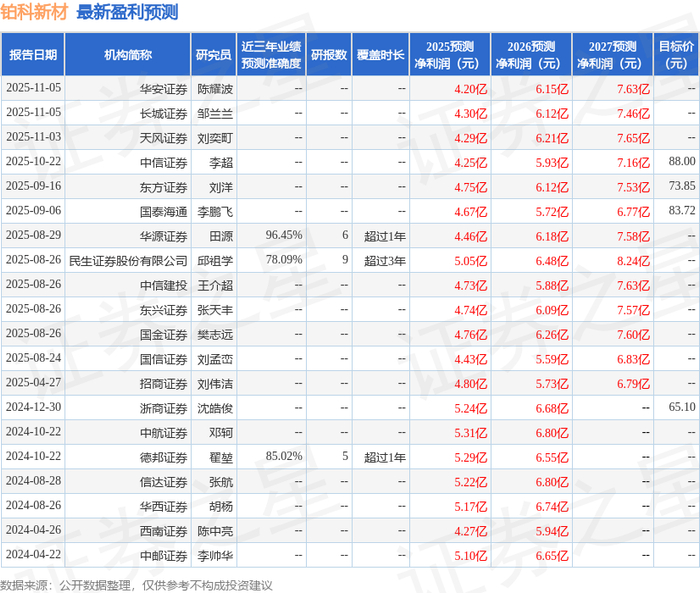Click researcher name 陈耀波

215,89
